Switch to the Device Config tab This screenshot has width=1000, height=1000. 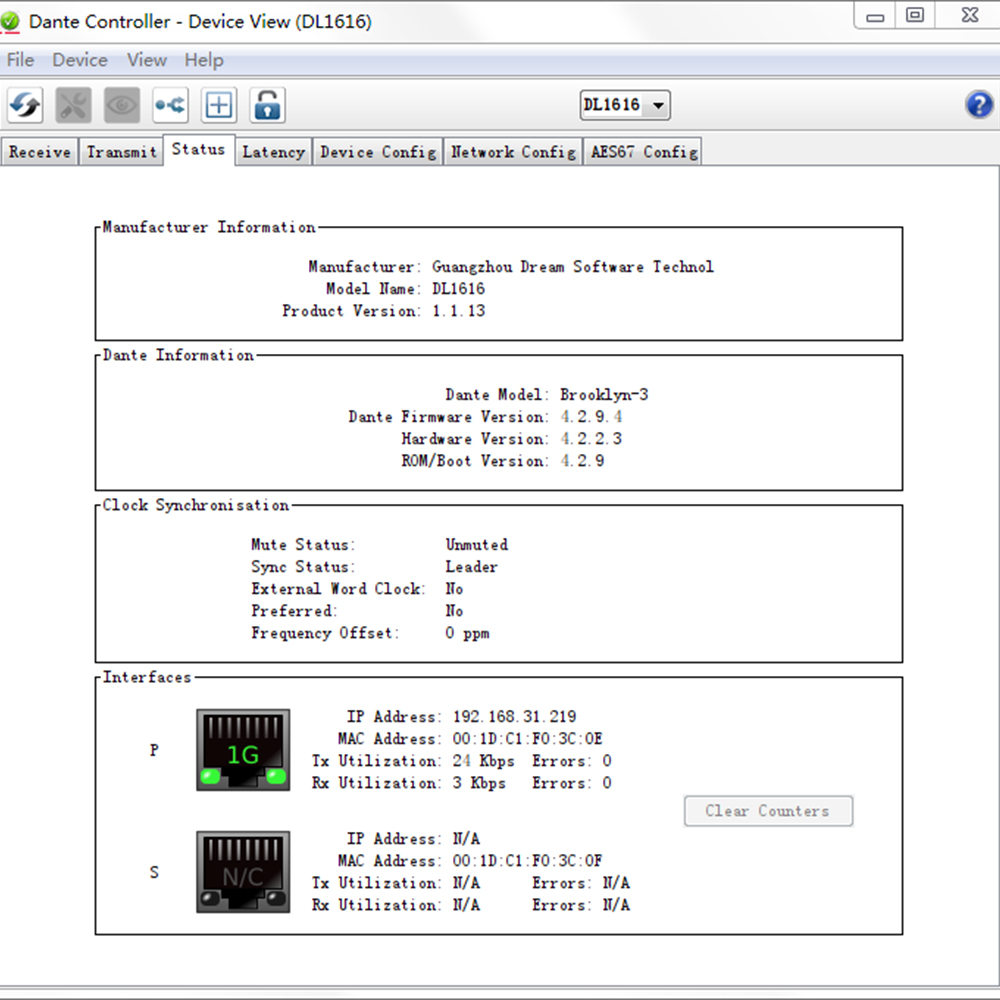click(x=378, y=152)
